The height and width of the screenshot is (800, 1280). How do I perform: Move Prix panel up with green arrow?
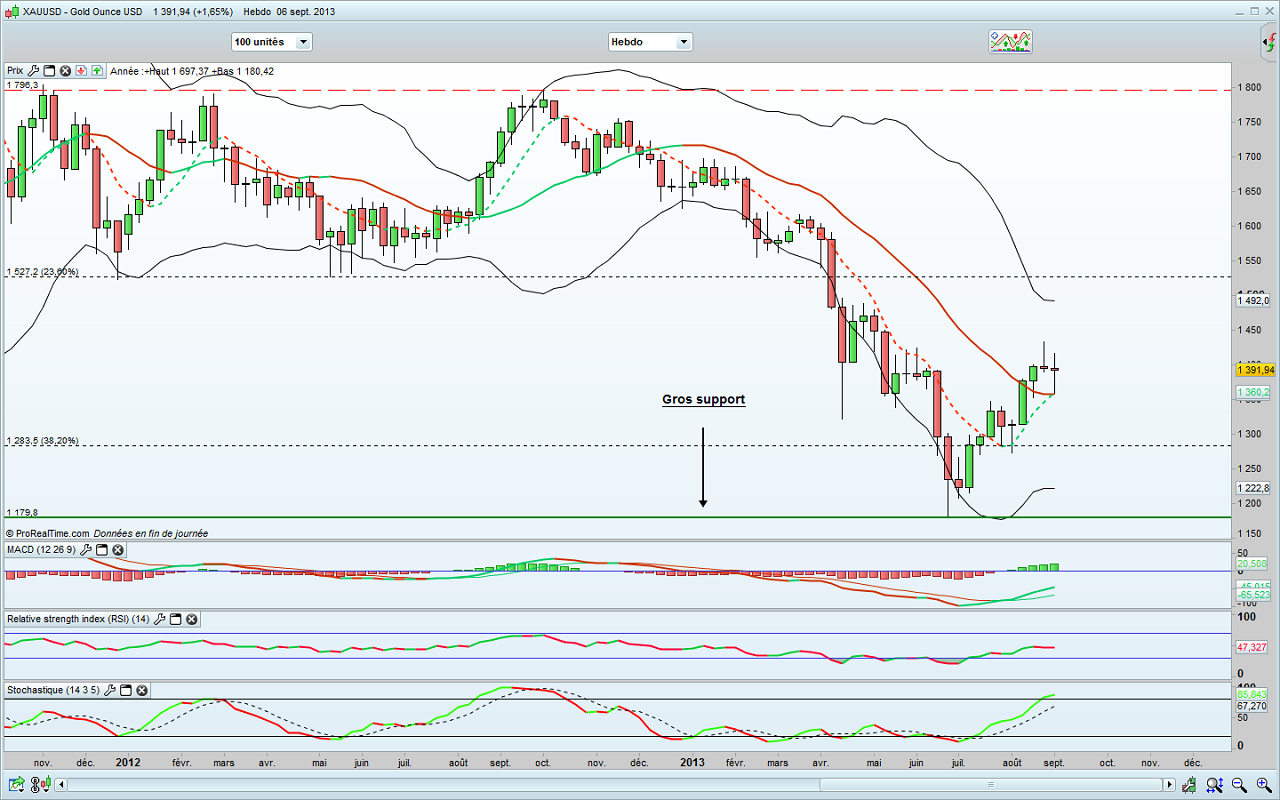coord(97,71)
